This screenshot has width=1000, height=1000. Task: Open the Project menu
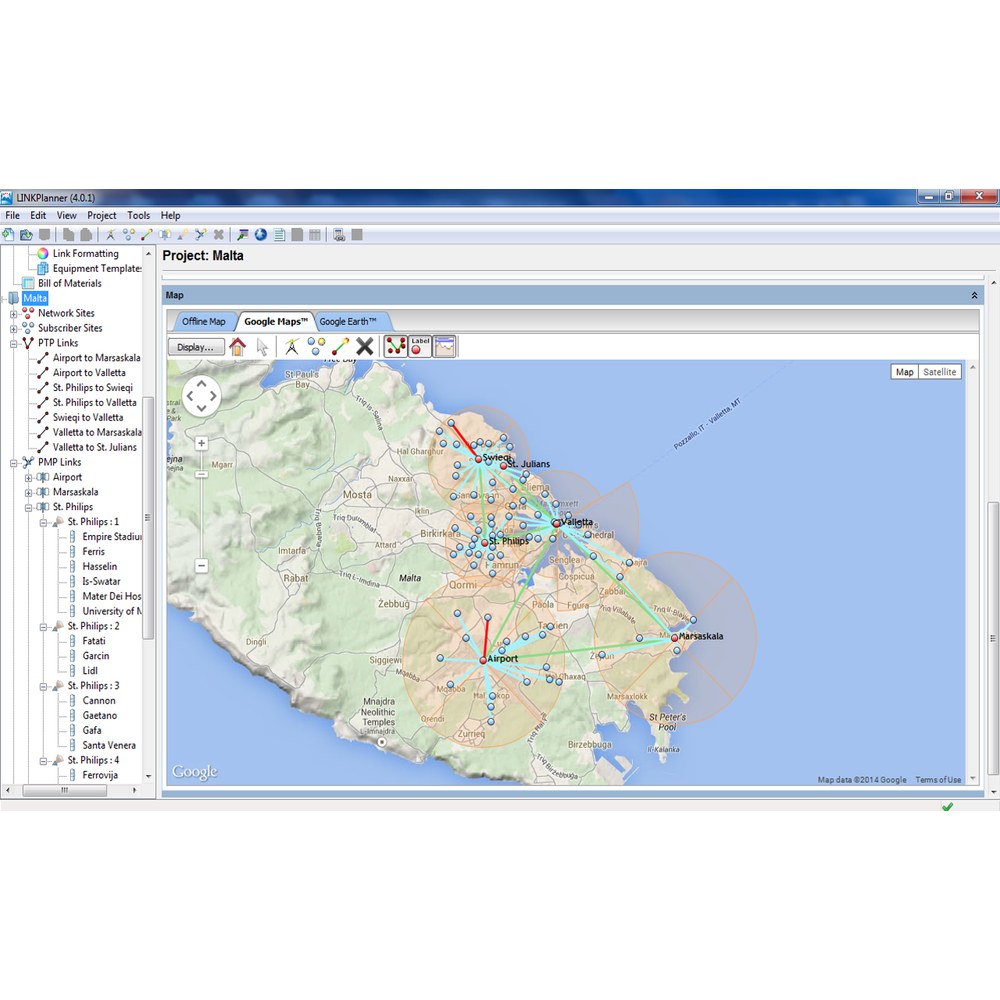[x=101, y=216]
